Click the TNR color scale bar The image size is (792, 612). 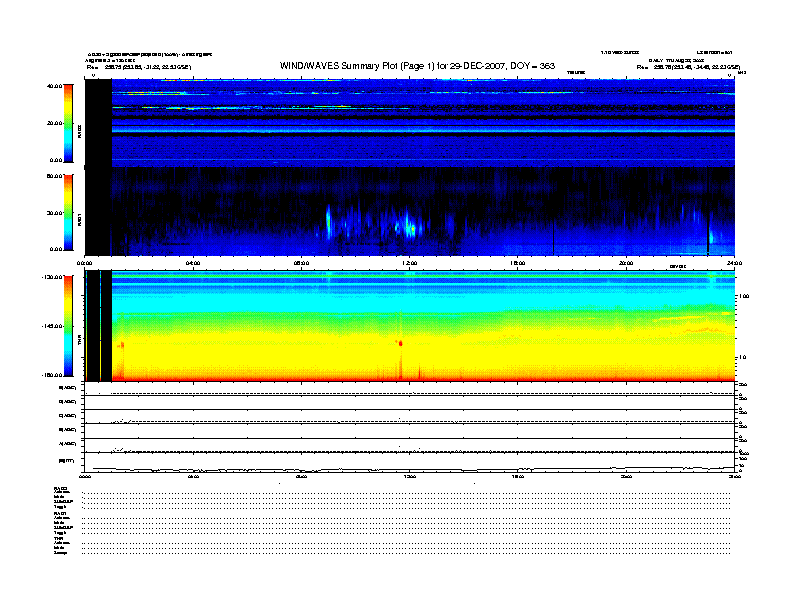[69, 326]
